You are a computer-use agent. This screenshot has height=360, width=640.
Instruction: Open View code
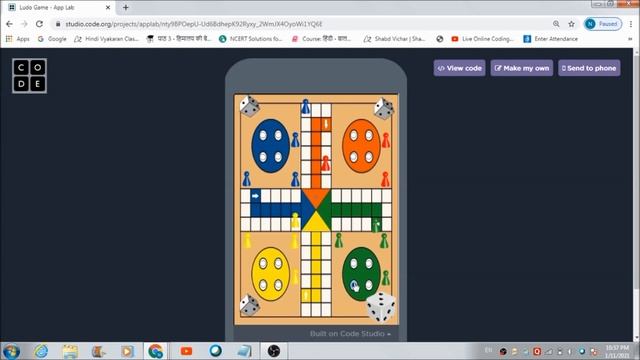(460, 68)
